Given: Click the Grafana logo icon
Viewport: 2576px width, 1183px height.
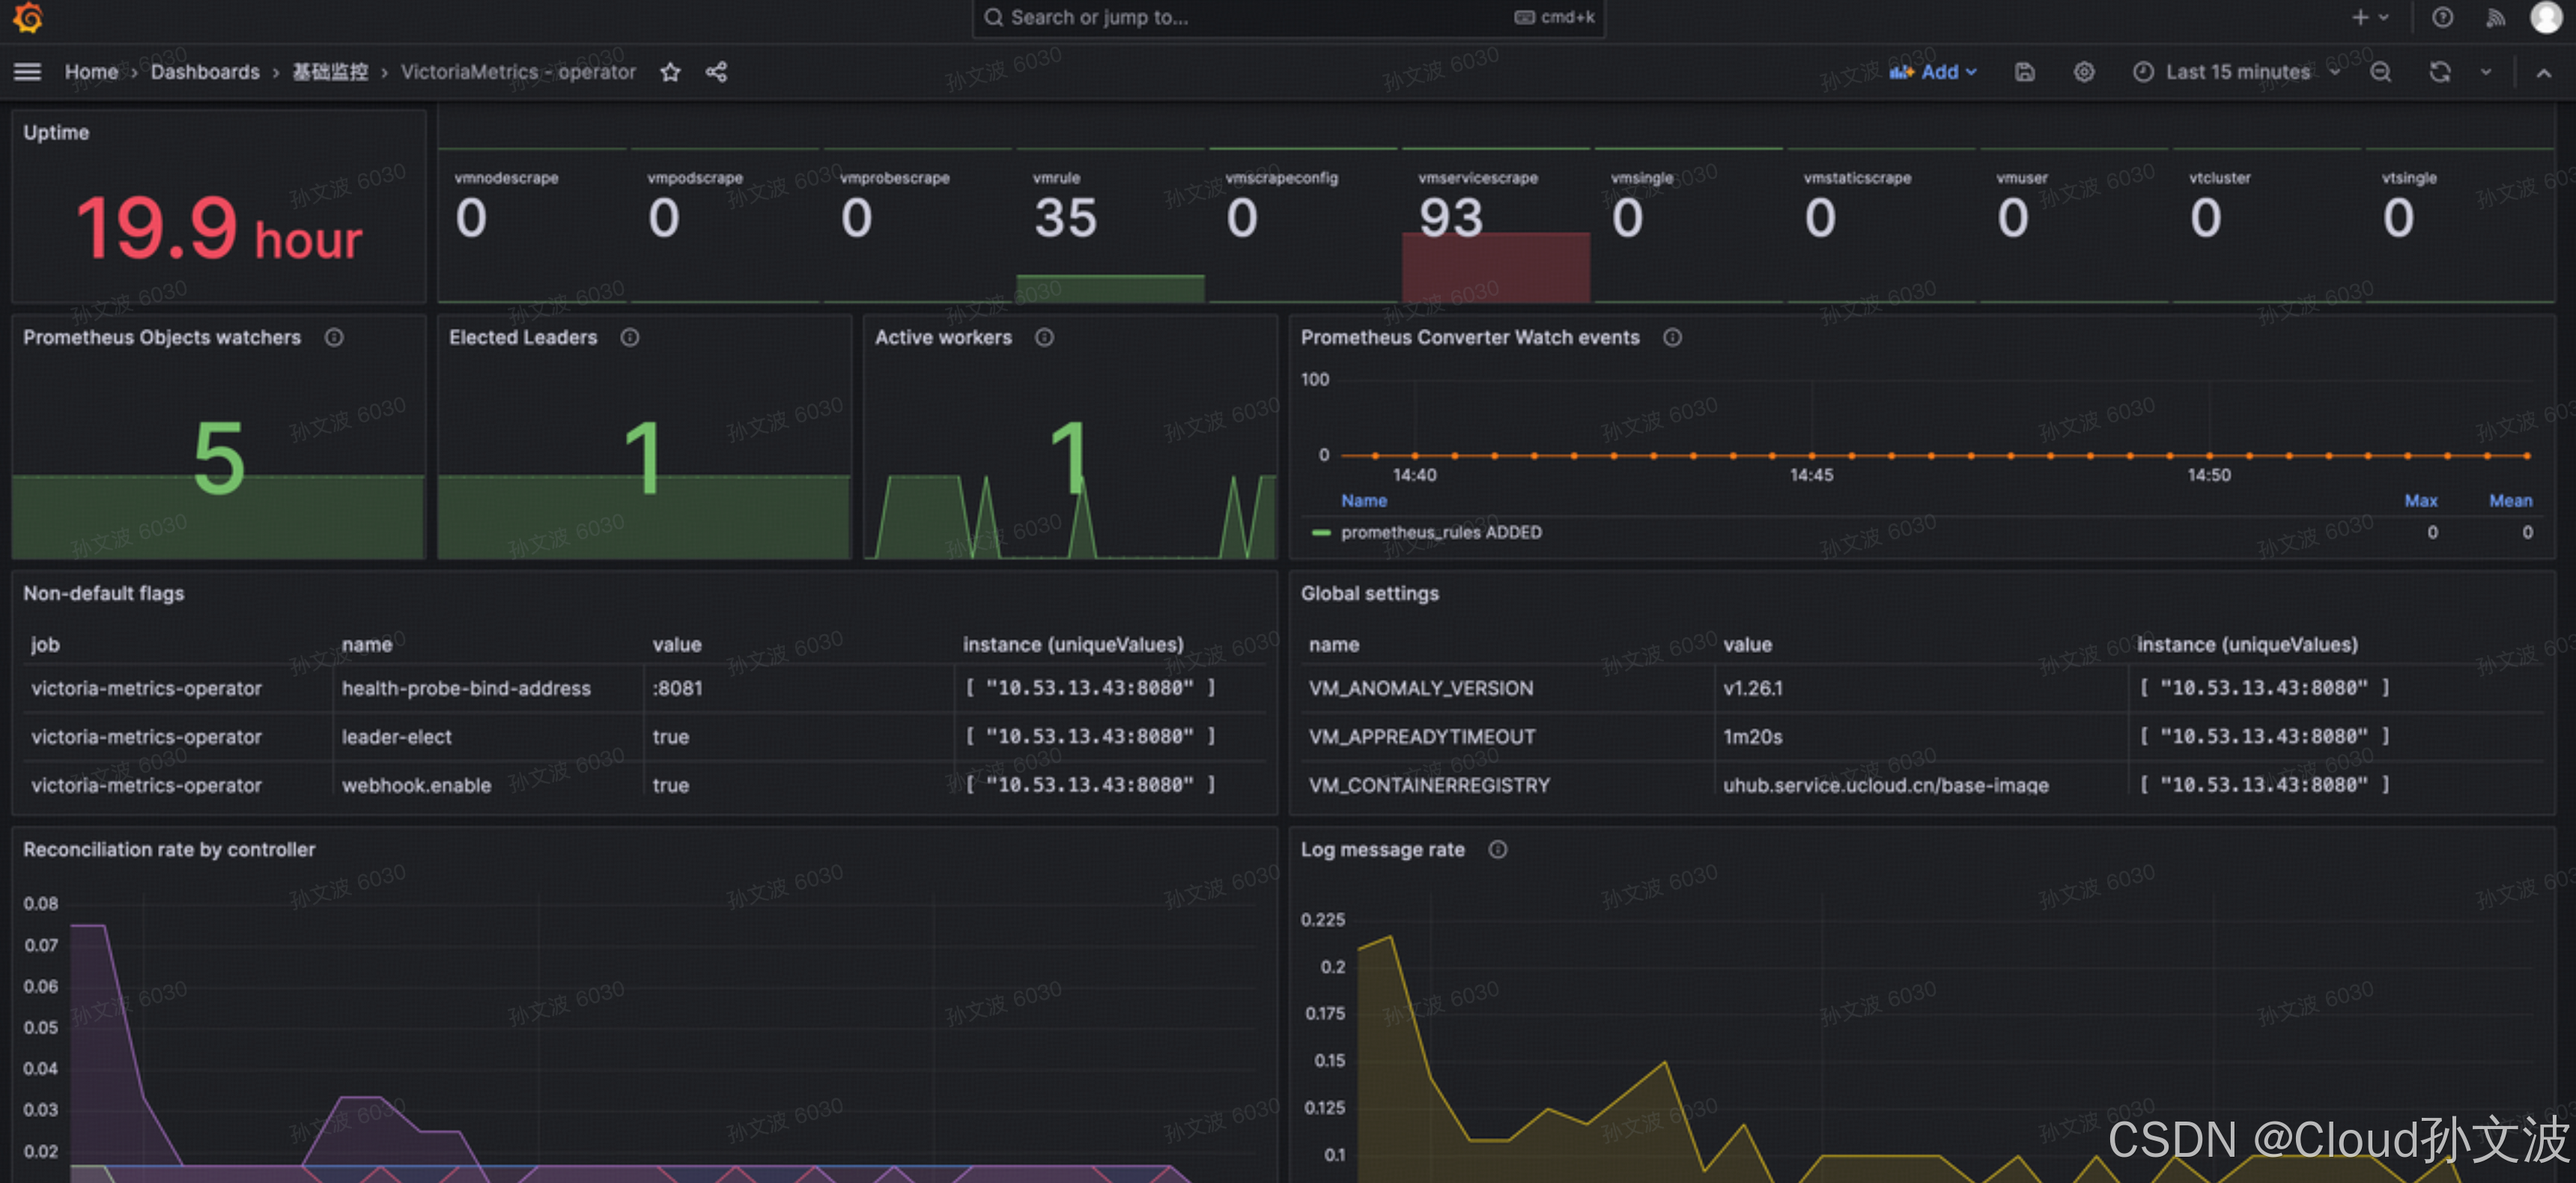Looking at the screenshot, I should click(28, 17).
